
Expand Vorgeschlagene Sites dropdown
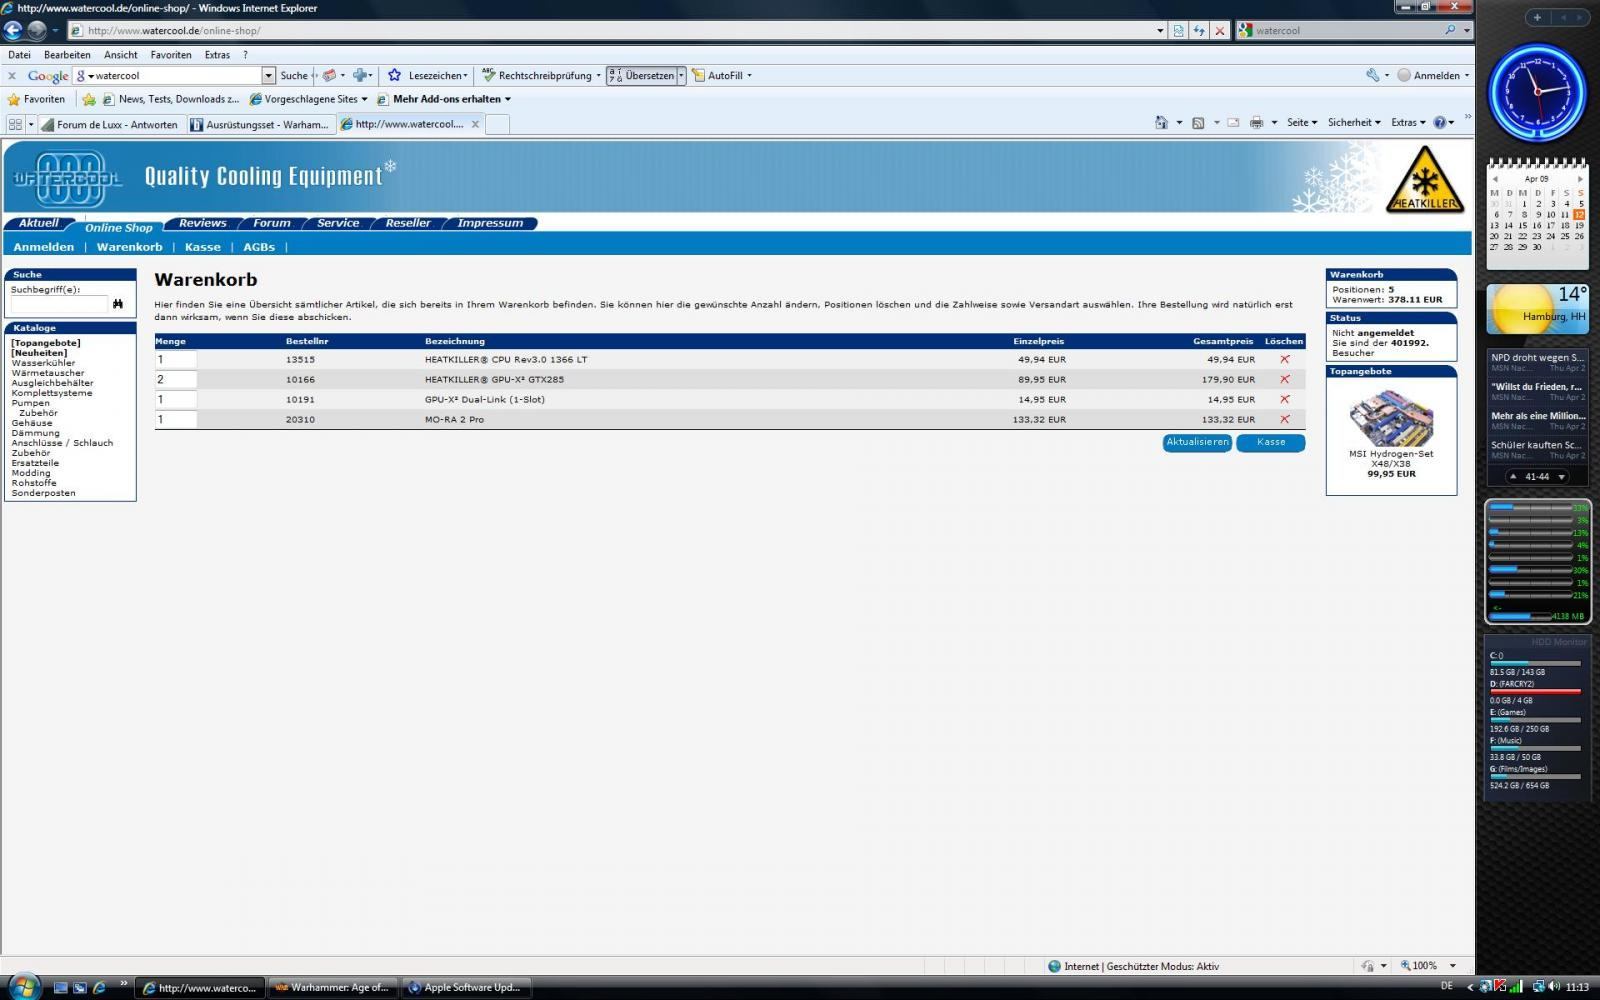[x=364, y=99]
